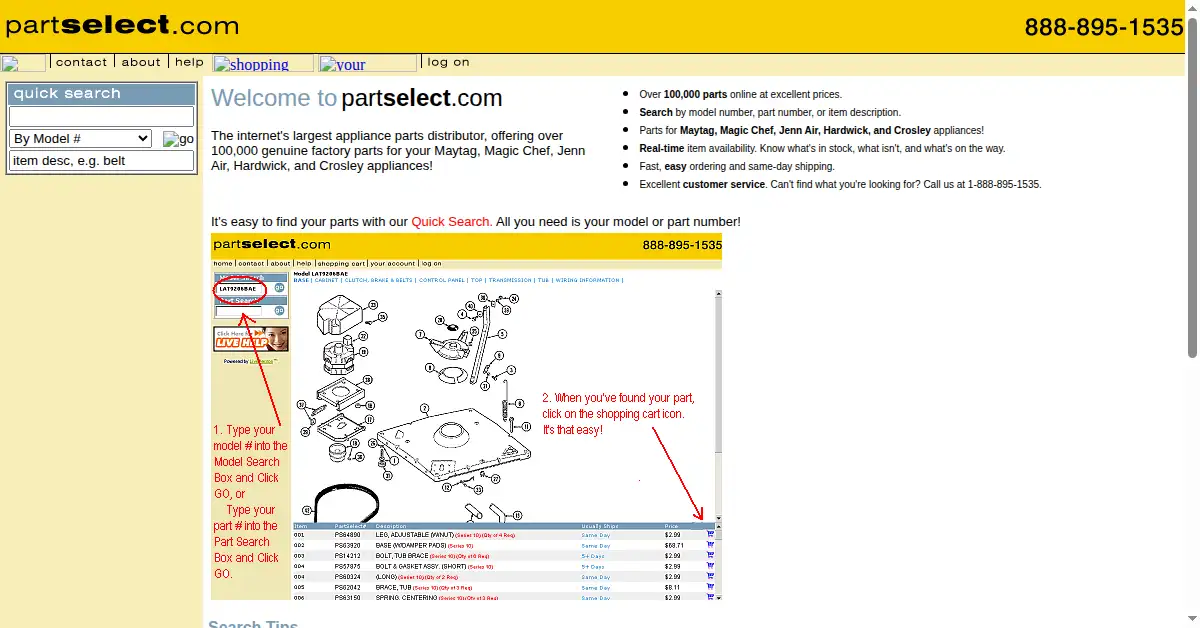Click the partselect.com logo in header

point(122,25)
